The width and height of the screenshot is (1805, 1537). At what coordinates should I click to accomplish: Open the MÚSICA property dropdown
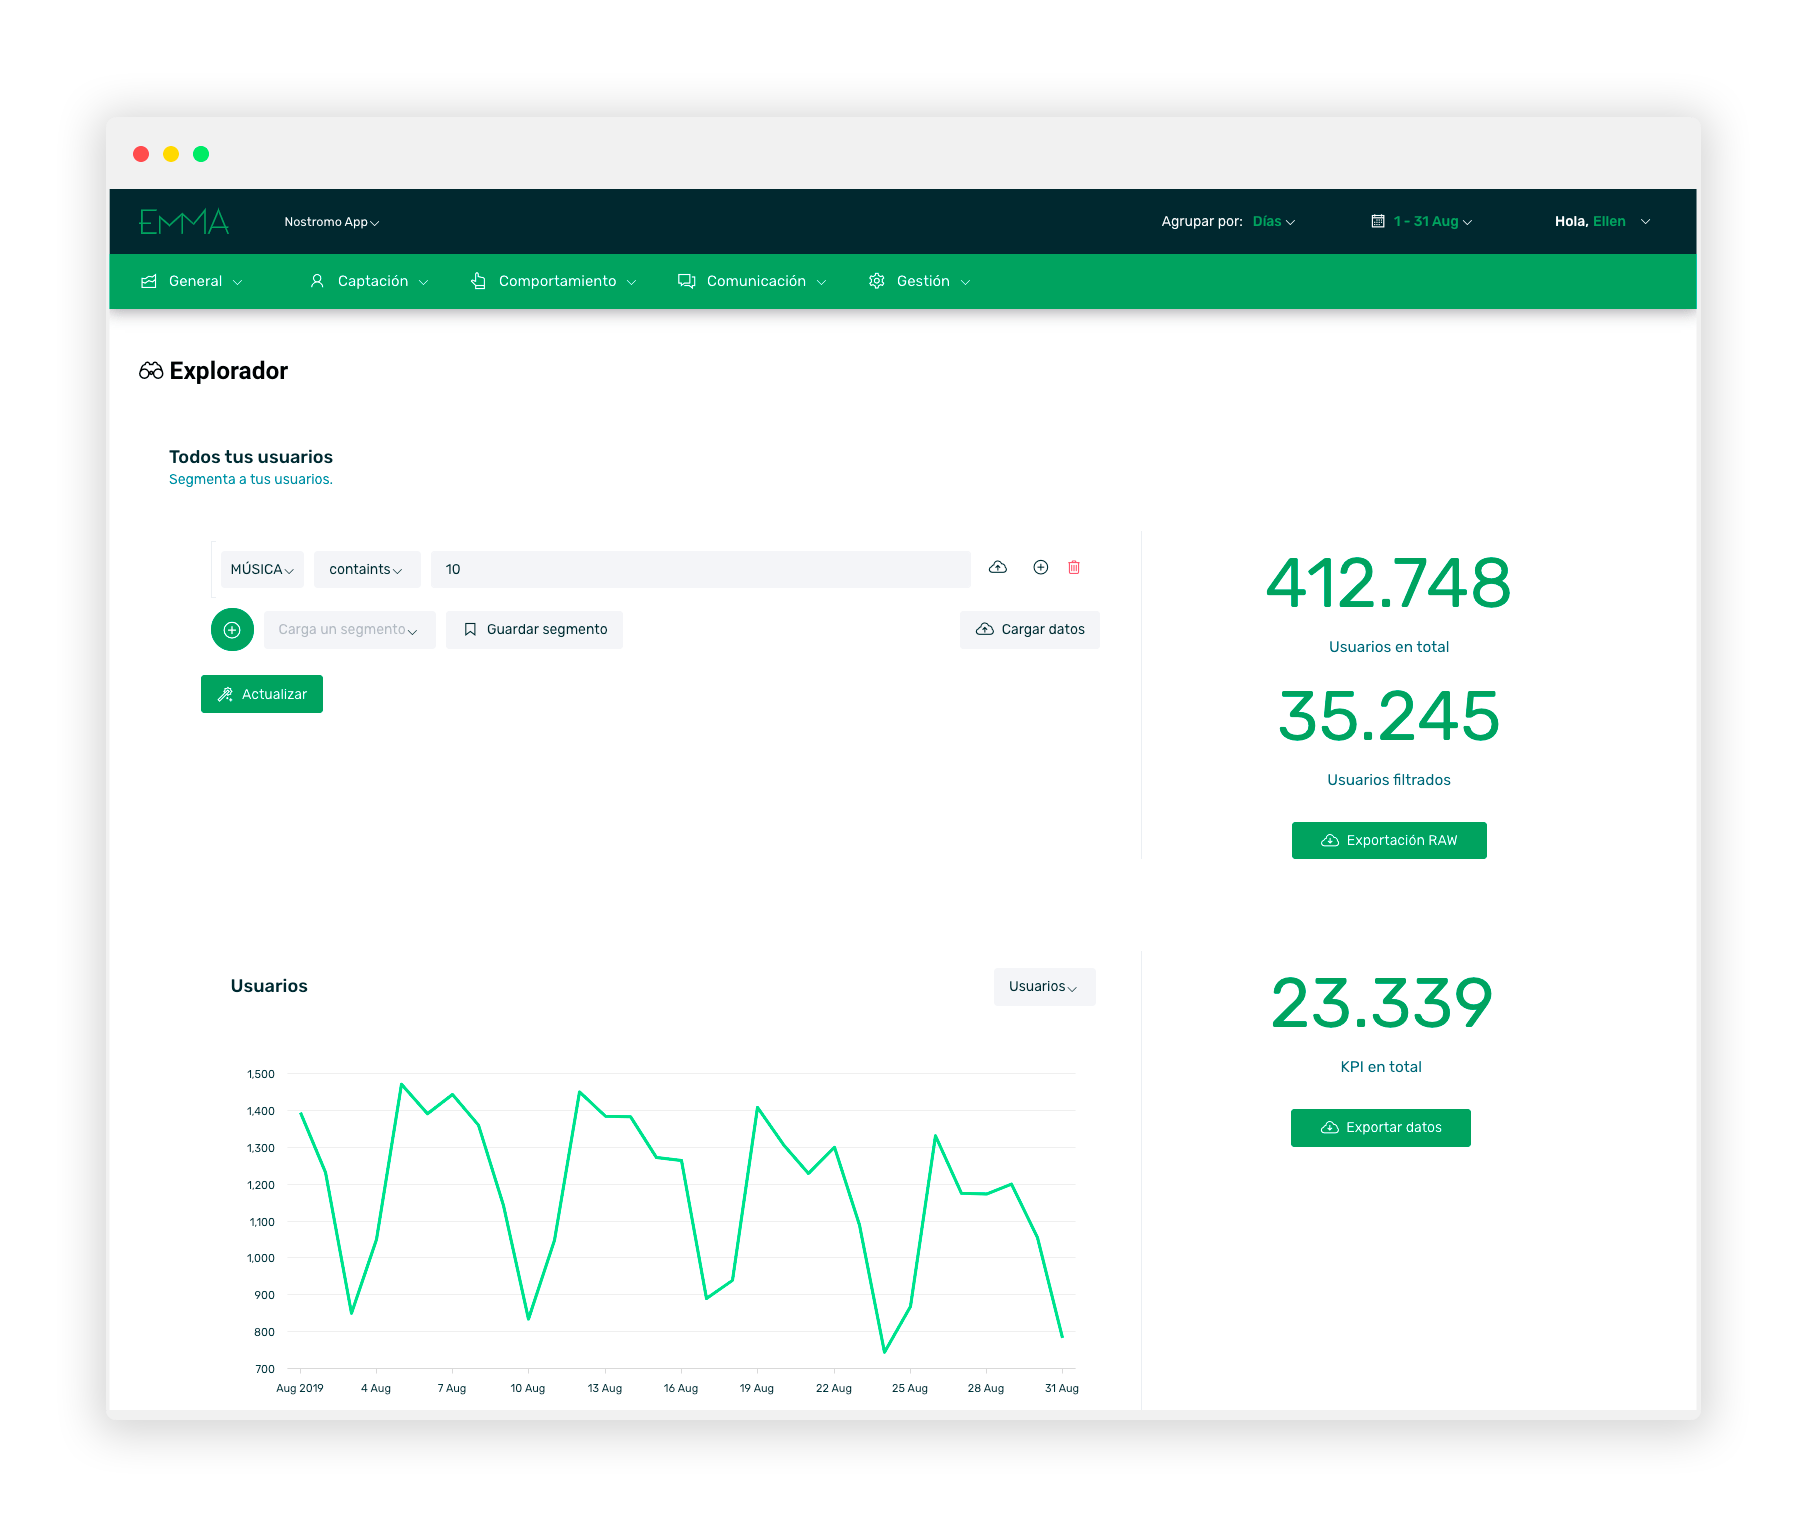tap(262, 569)
